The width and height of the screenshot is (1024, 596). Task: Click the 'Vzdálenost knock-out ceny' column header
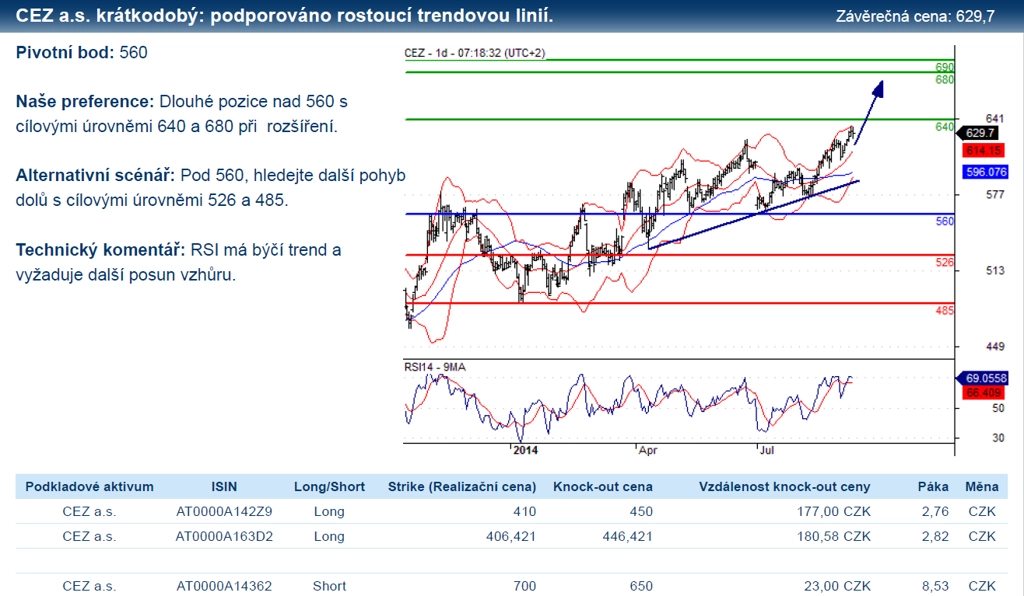(784, 486)
